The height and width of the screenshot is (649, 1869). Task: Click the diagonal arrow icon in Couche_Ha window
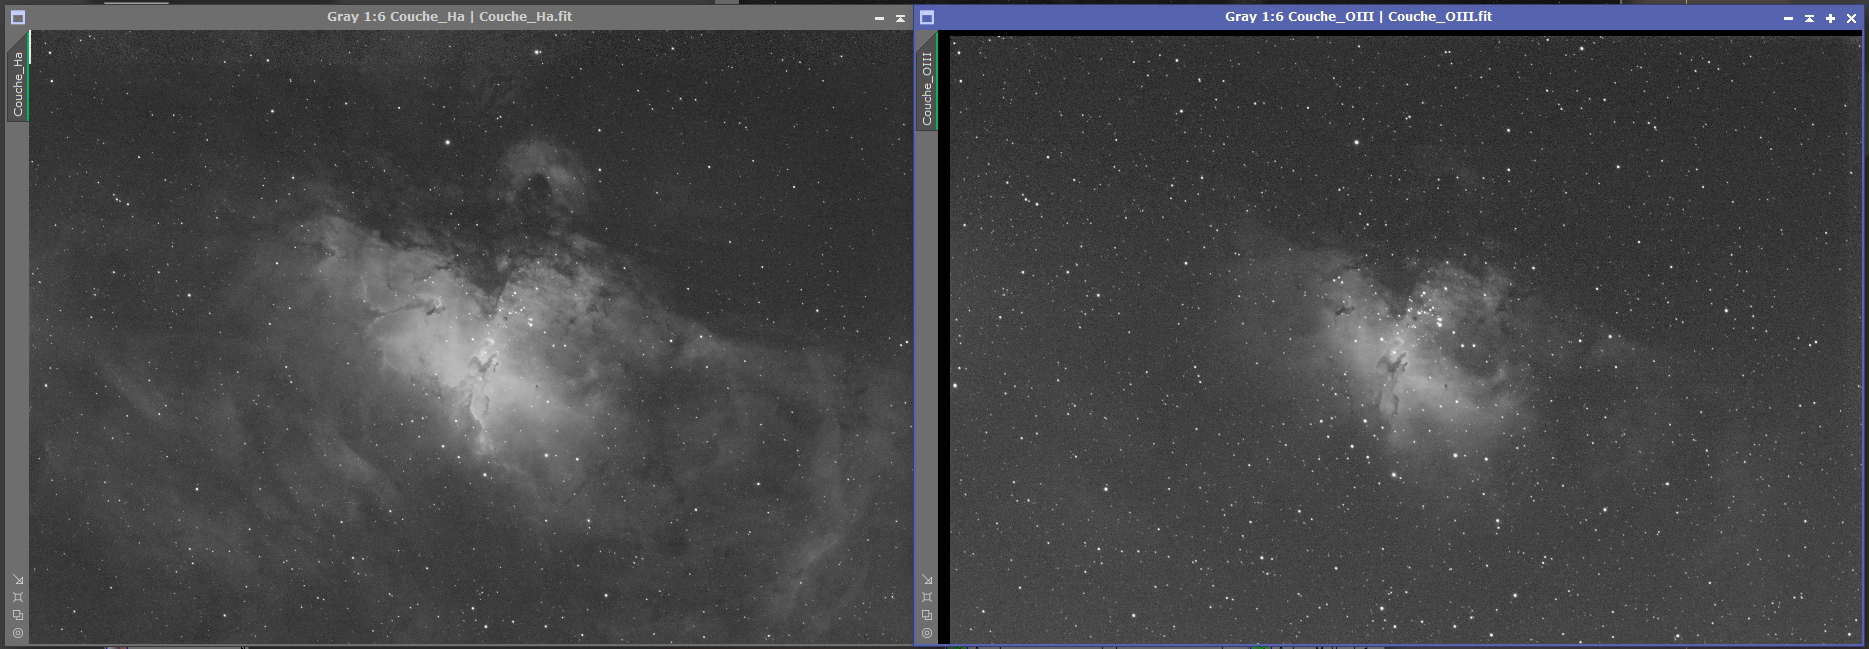[x=18, y=579]
